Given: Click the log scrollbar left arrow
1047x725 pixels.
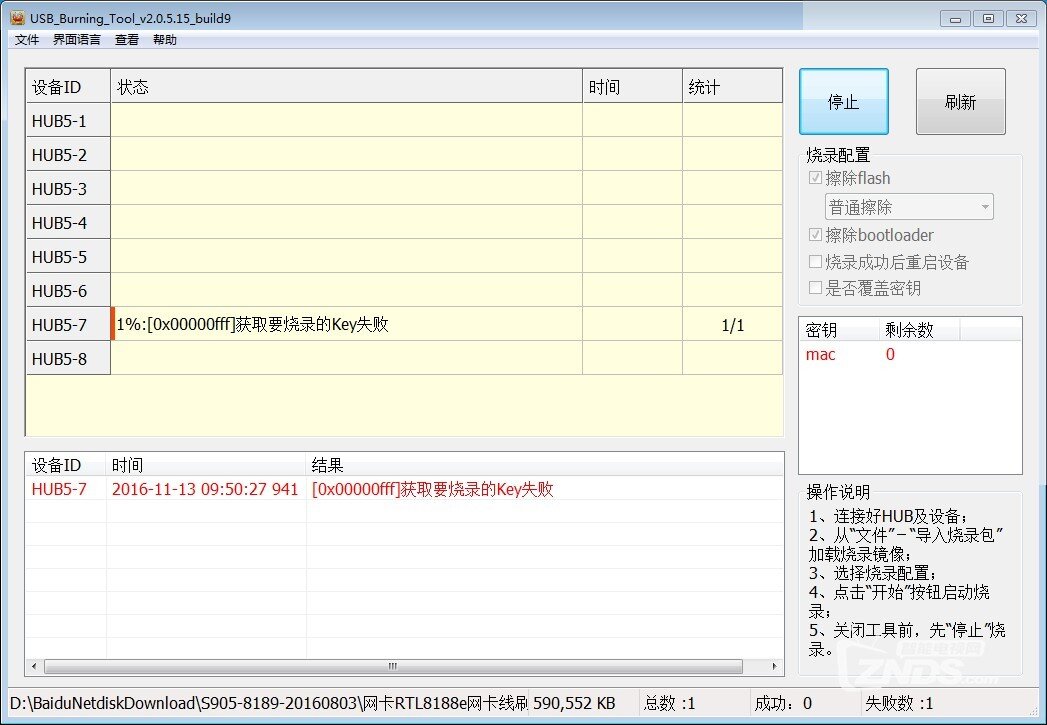Looking at the screenshot, I should (x=35, y=667).
